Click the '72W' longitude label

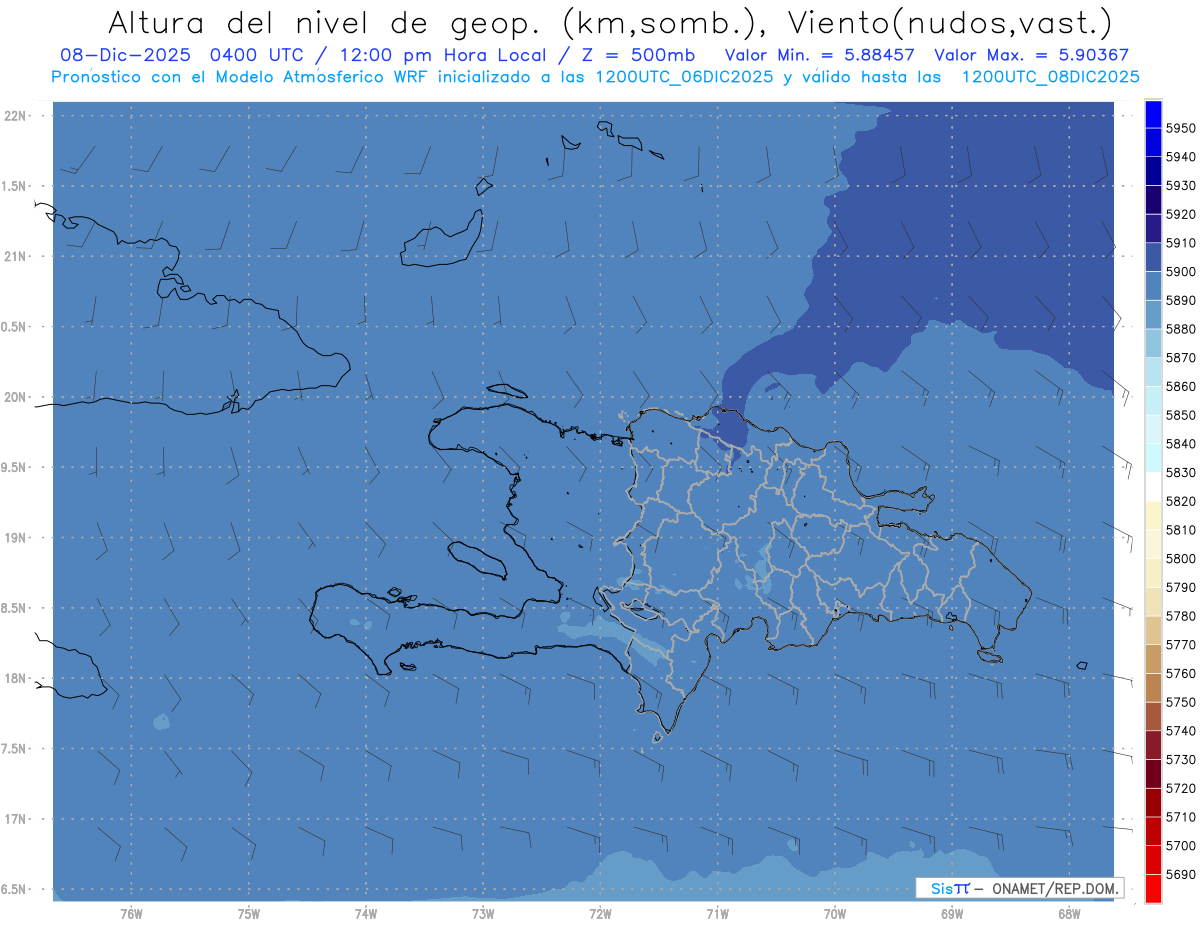click(600, 913)
